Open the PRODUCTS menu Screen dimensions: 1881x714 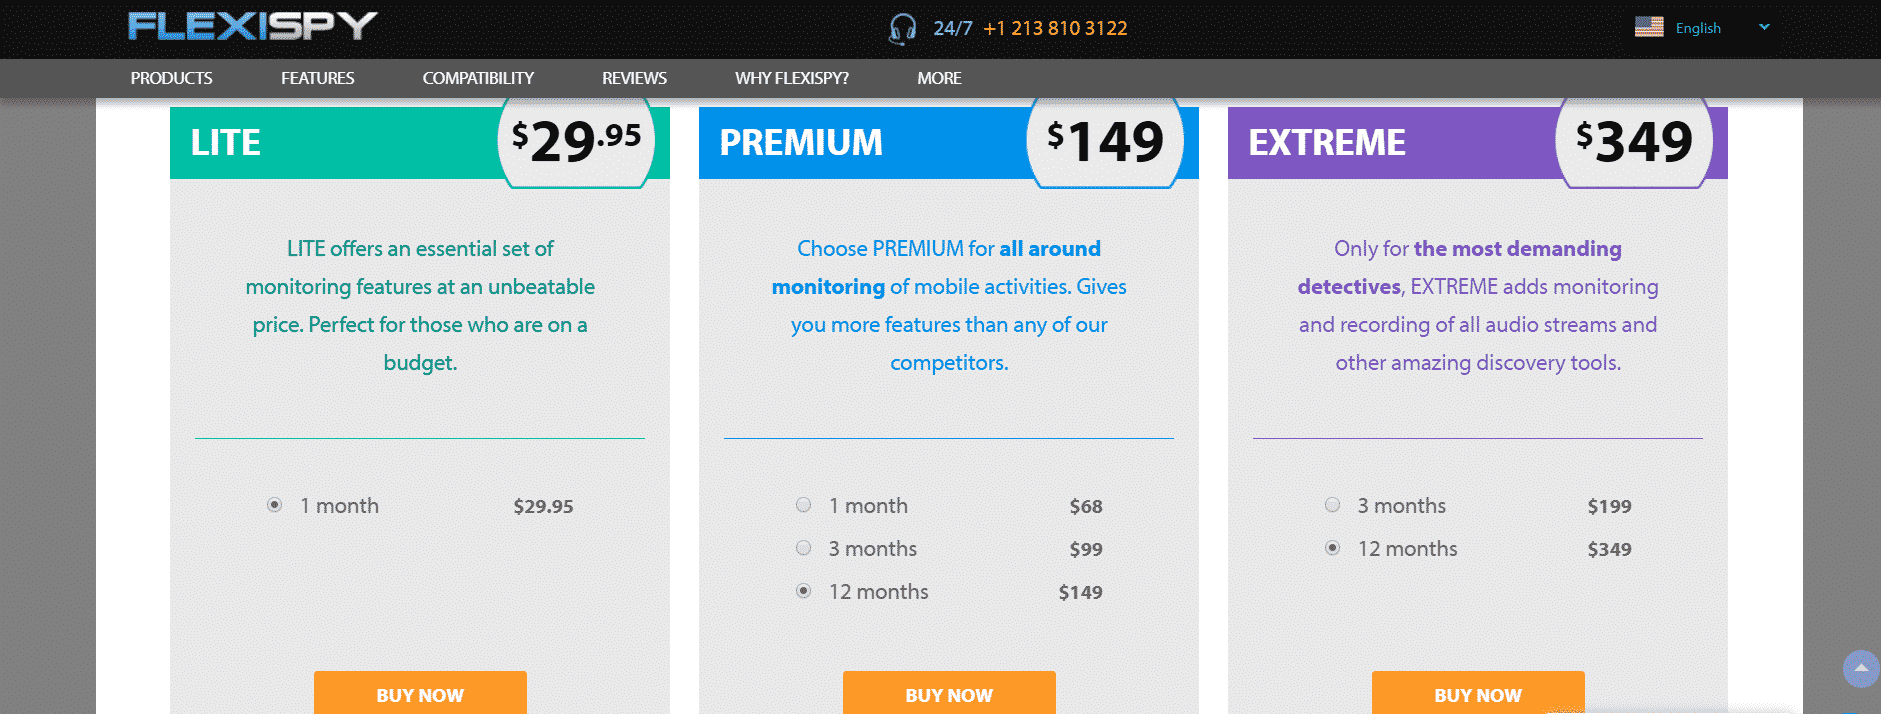[x=171, y=78]
